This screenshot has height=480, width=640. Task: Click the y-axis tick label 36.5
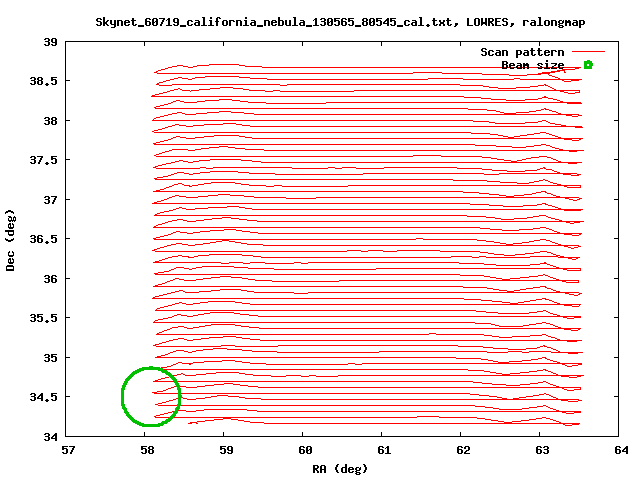[x=43, y=239]
